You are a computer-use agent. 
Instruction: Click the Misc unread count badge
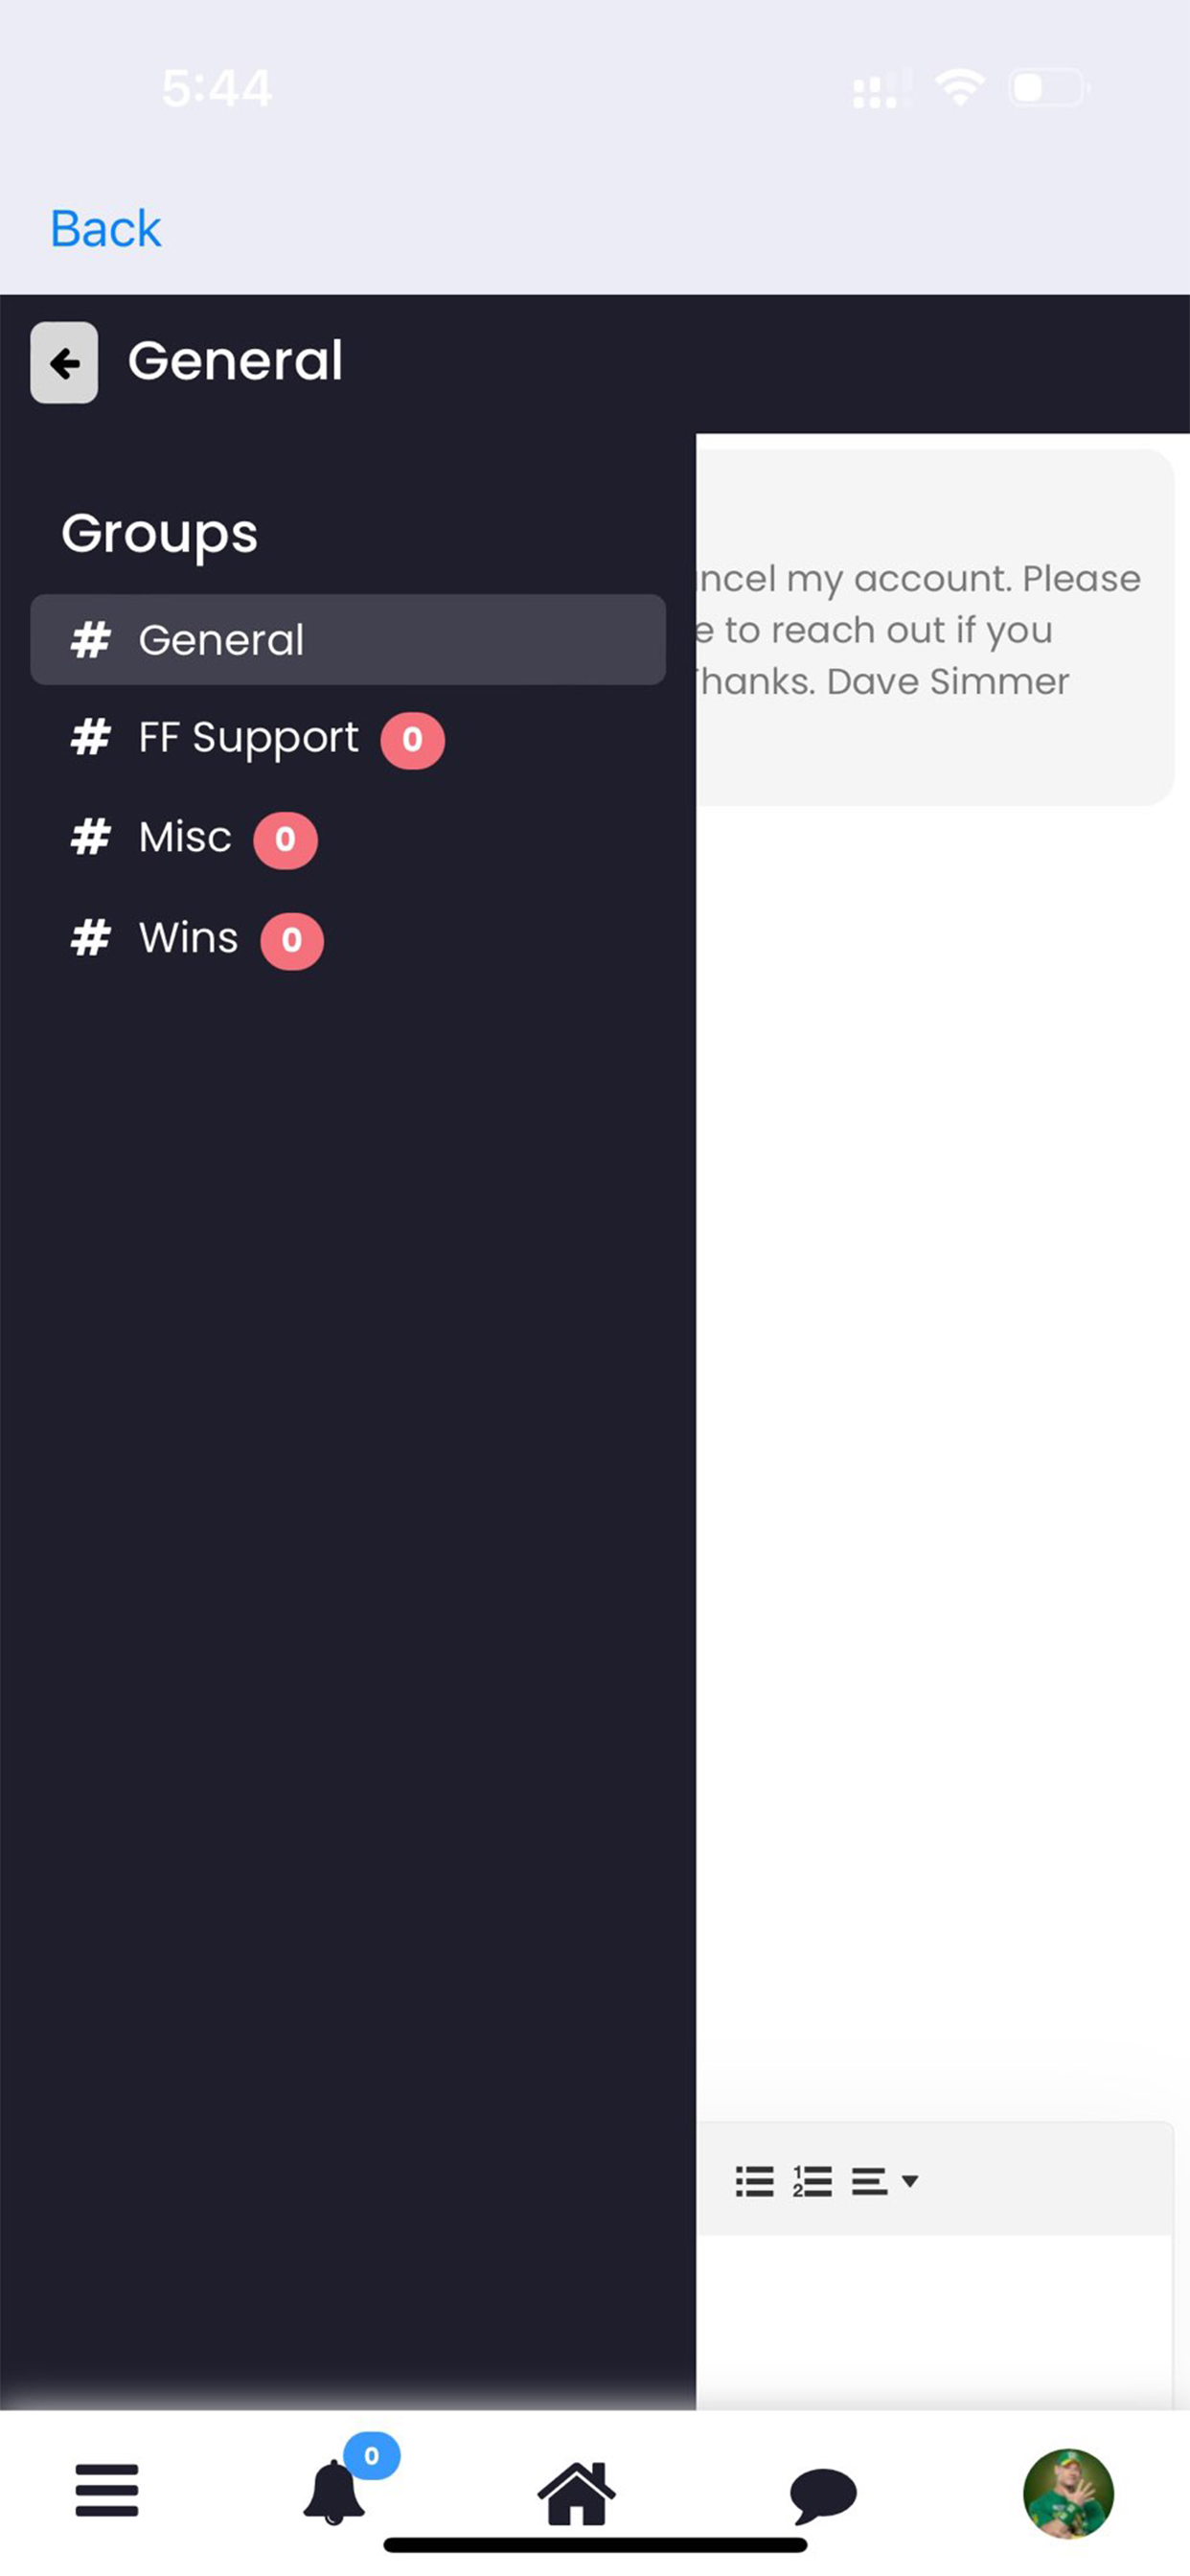coord(285,840)
